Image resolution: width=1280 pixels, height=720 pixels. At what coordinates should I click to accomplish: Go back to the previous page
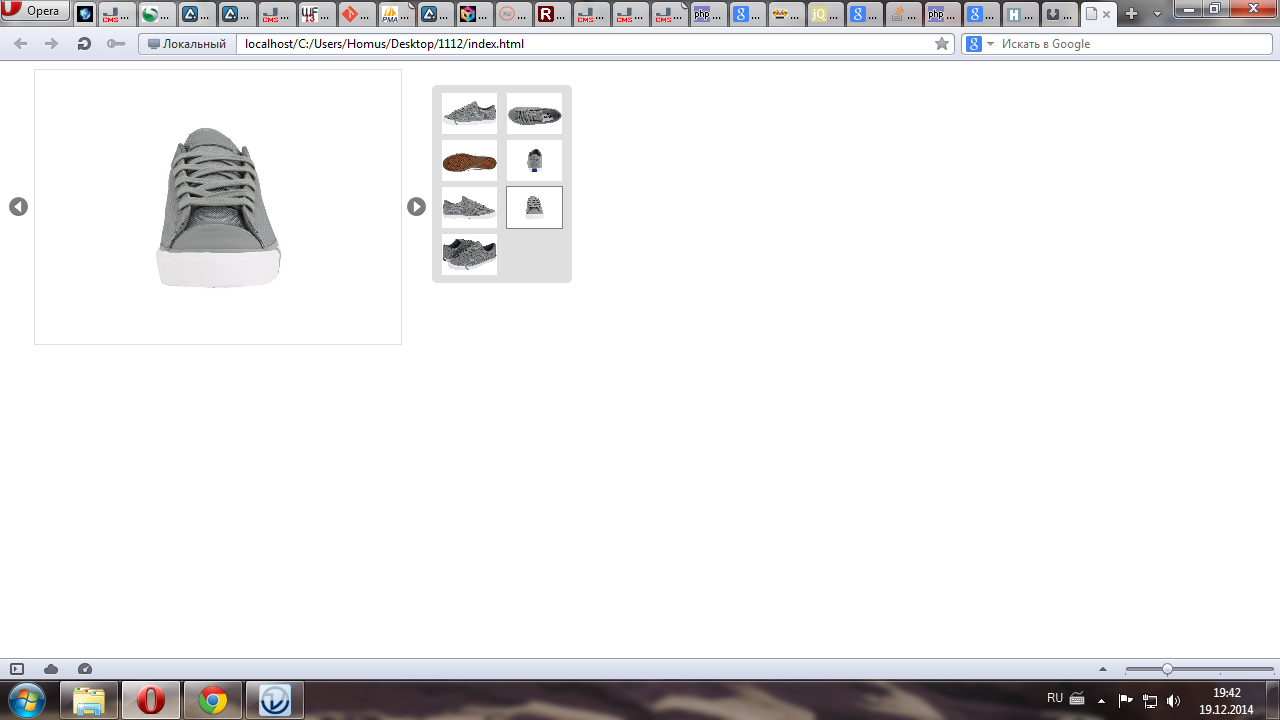[20, 44]
